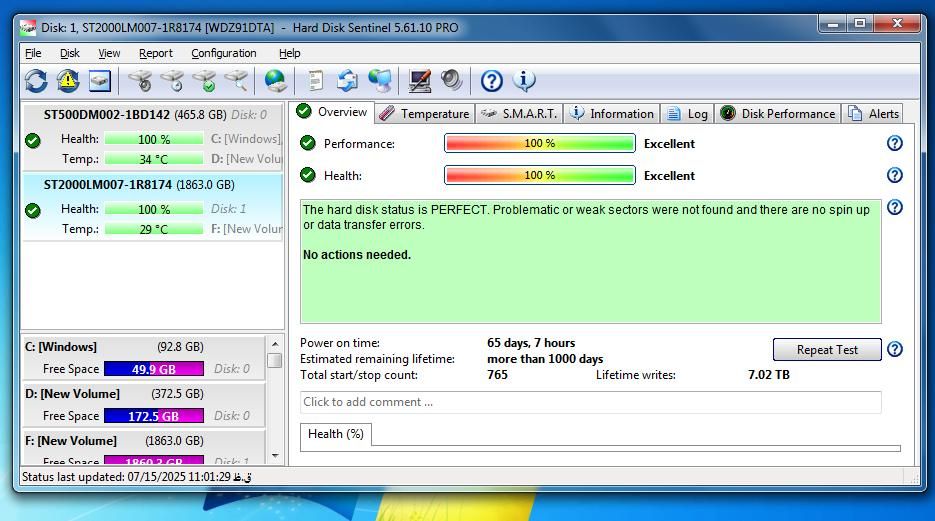
Task: Click the hard disk with stethoscope test icon
Action: 141,80
